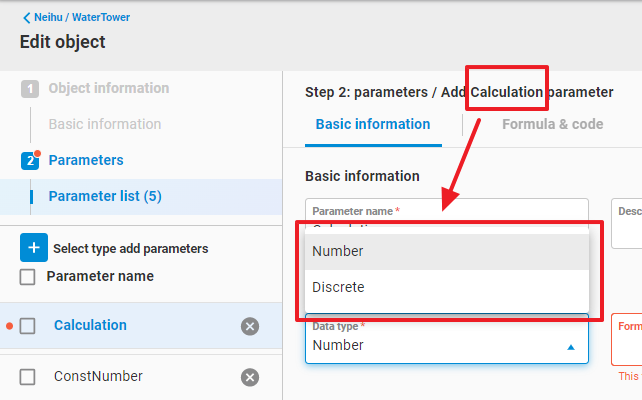Click the step 2 Parameters badge
The image size is (642, 400).
[x=30, y=160]
